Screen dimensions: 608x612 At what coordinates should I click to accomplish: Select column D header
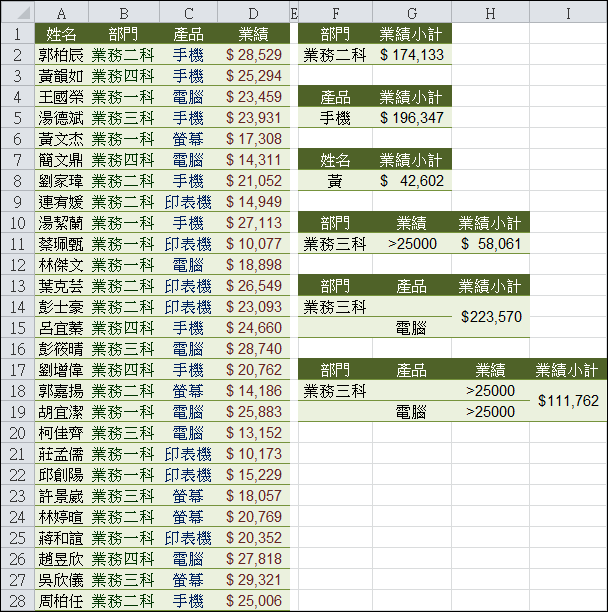[253, 13]
